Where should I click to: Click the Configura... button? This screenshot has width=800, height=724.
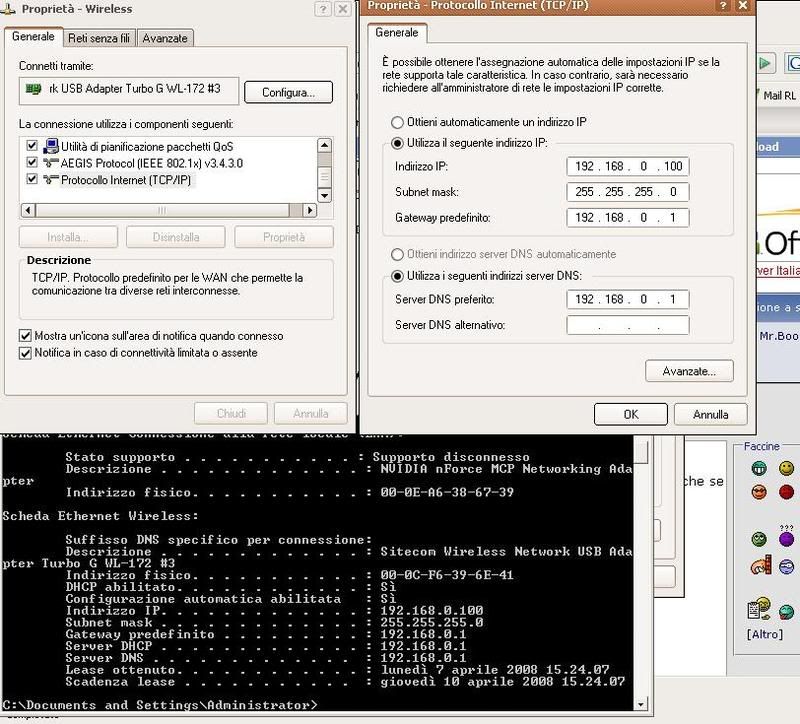288,92
